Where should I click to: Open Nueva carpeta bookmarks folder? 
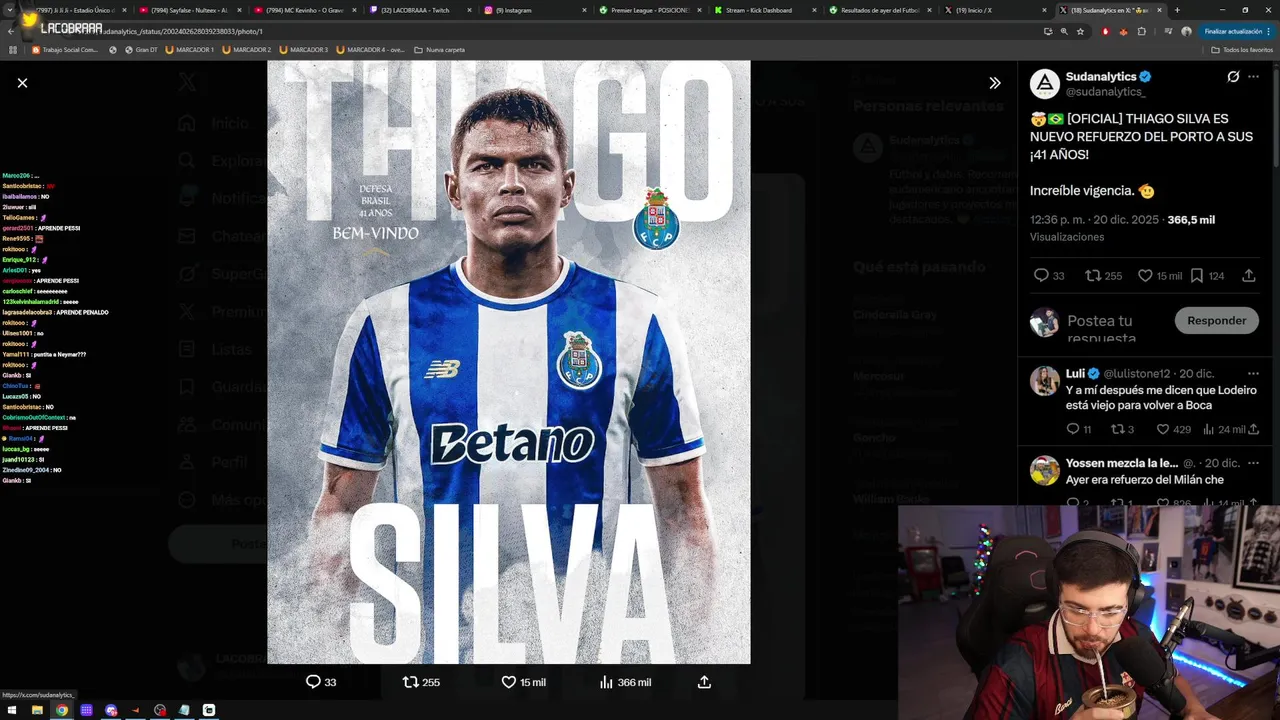(x=439, y=49)
